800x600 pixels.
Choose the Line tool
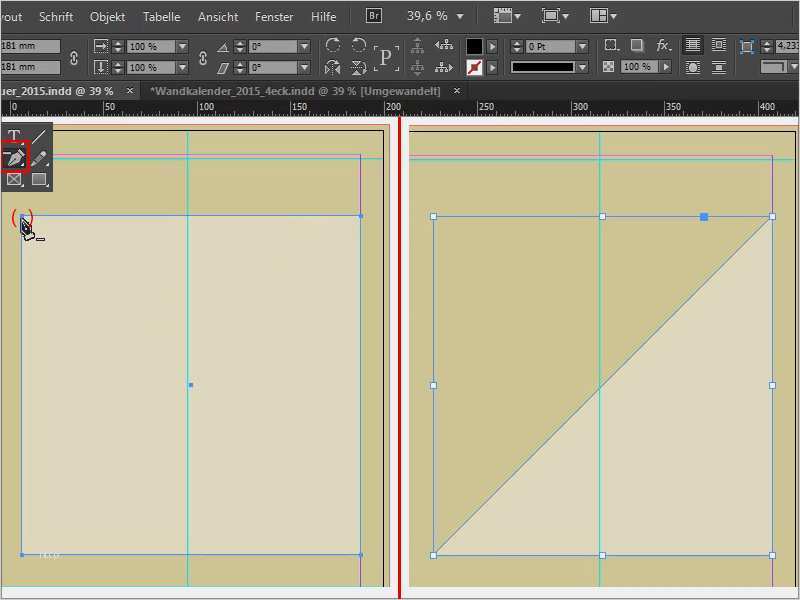tap(39, 136)
